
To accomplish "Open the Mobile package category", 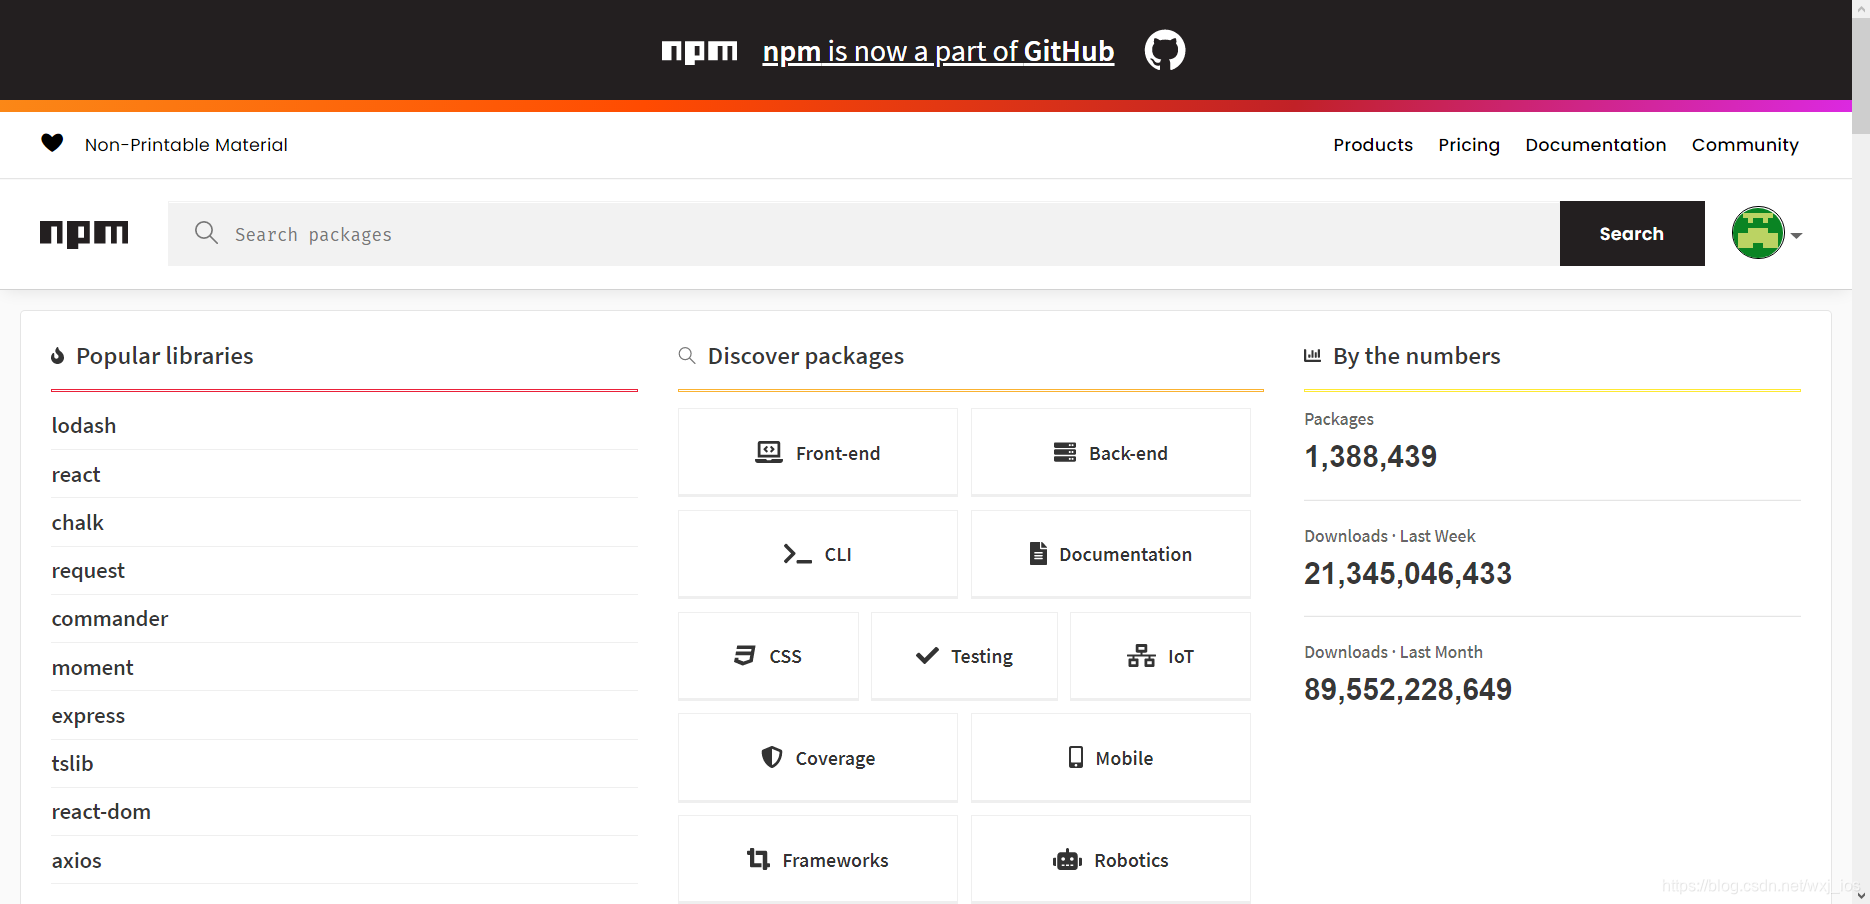I will [x=1111, y=758].
